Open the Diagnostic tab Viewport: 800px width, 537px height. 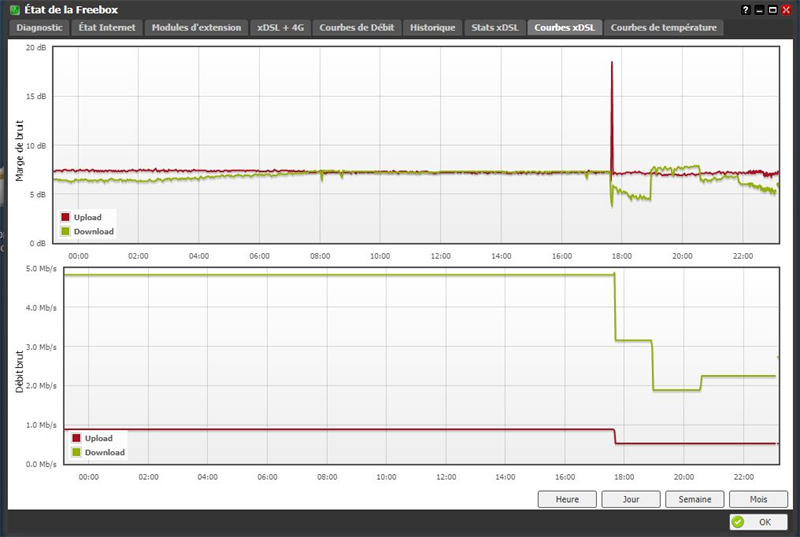click(x=40, y=28)
